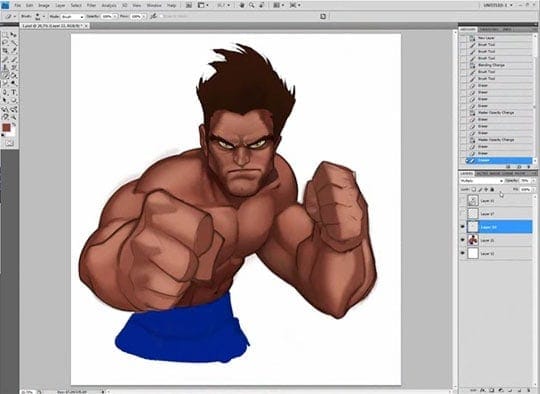Hide the bottom white-thumbnail layer
The image size is (540, 394).
pos(463,253)
